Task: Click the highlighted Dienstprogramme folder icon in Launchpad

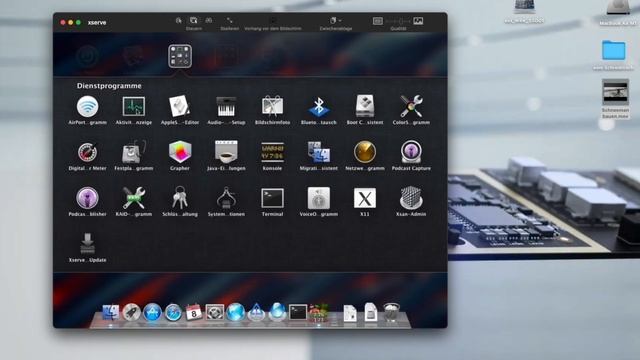Action: point(180,56)
